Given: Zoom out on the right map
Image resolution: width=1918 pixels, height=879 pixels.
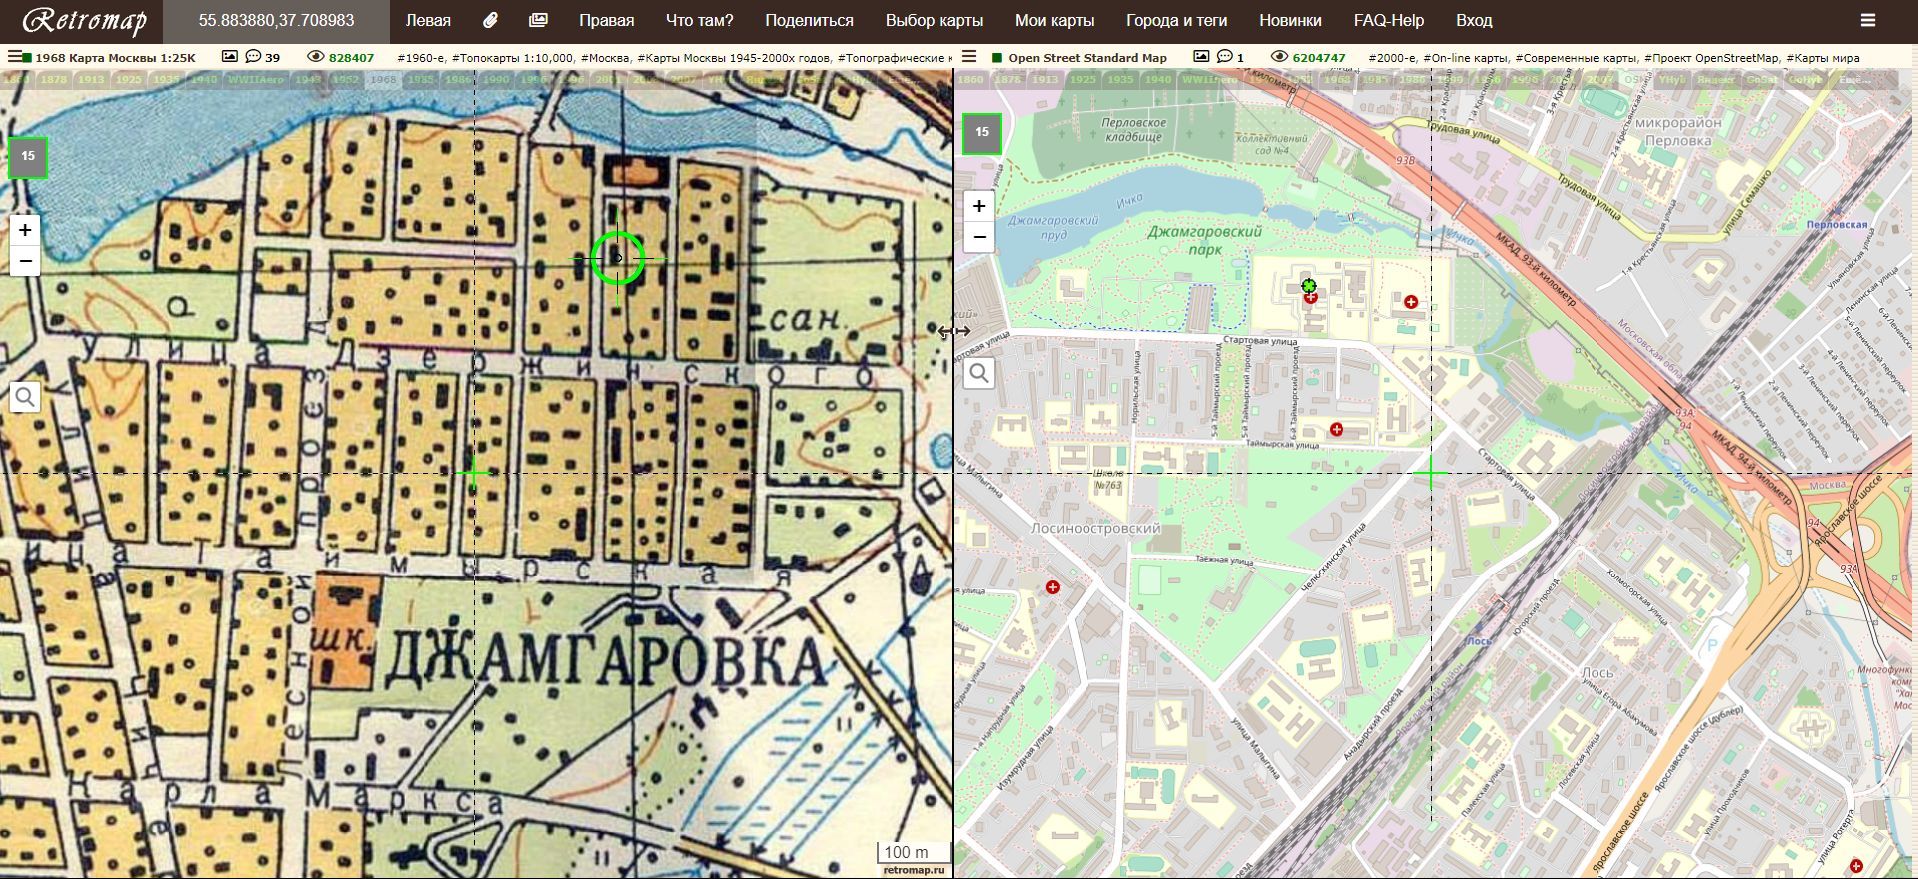Looking at the screenshot, I should pyautogui.click(x=979, y=237).
